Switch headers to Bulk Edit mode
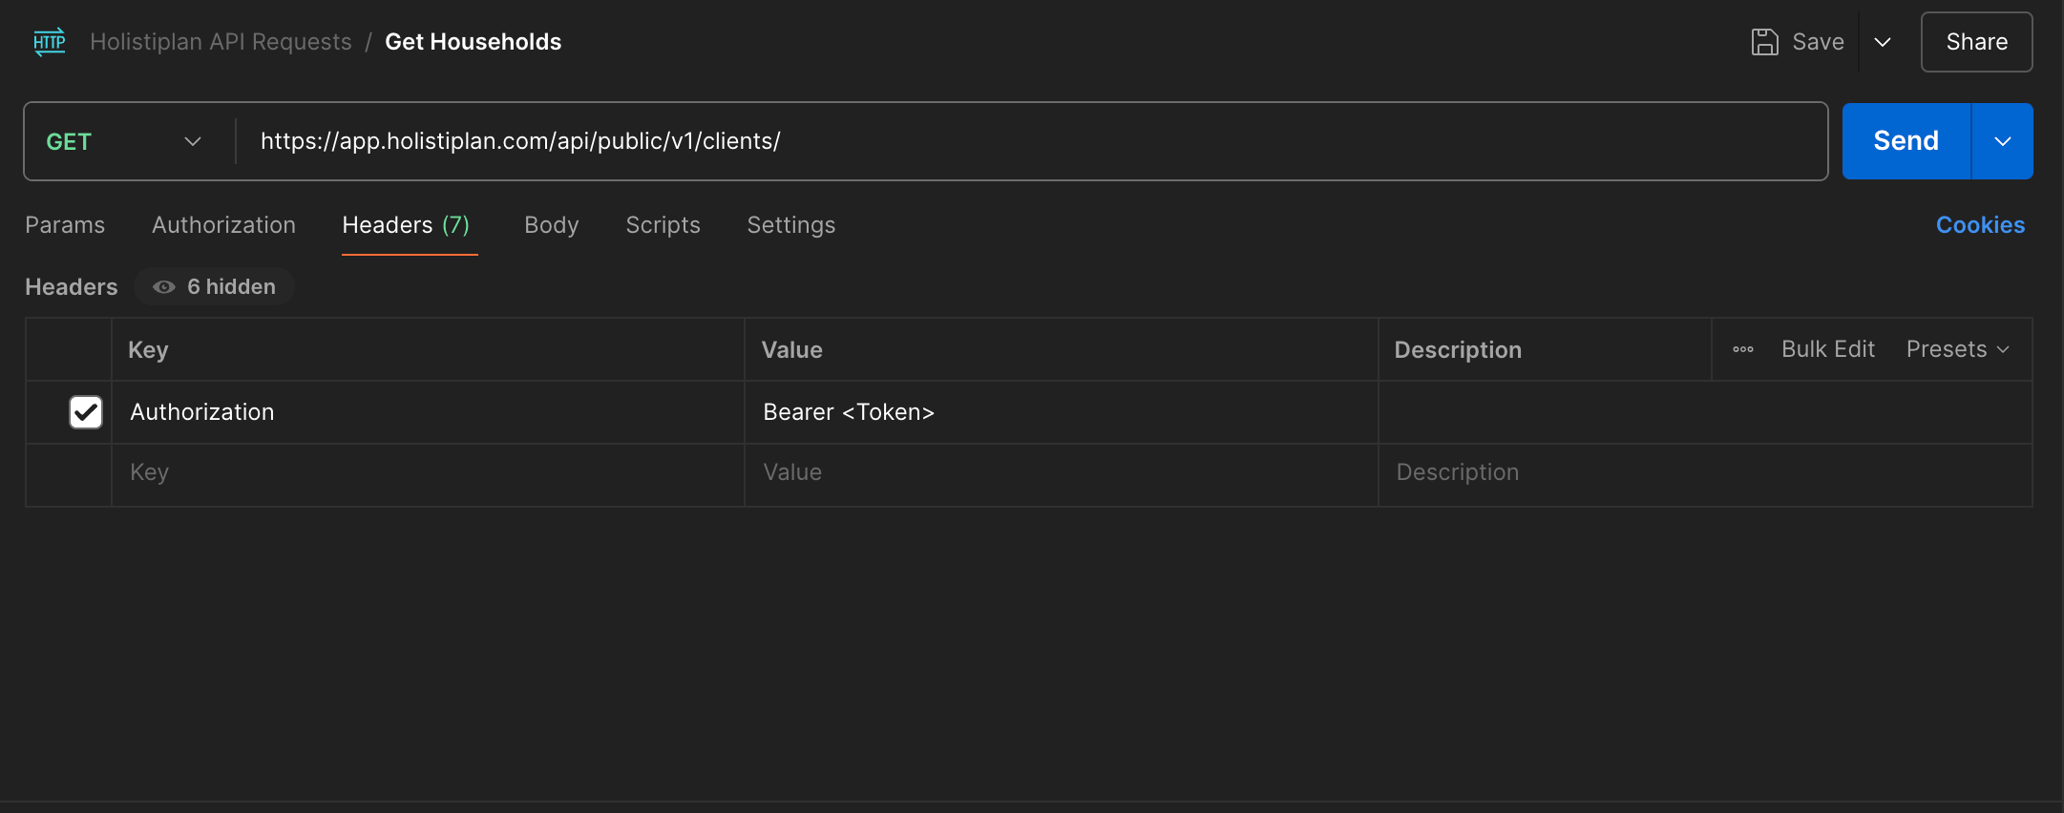The height and width of the screenshot is (813, 2064). [1827, 349]
